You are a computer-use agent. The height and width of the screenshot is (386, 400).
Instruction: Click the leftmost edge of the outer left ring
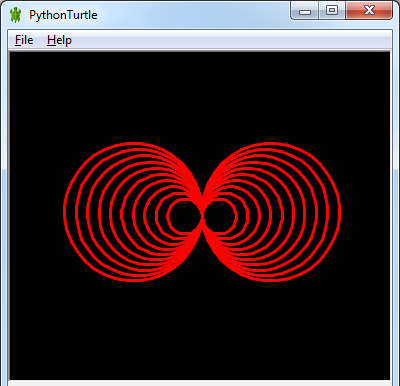pyautogui.click(x=64, y=212)
